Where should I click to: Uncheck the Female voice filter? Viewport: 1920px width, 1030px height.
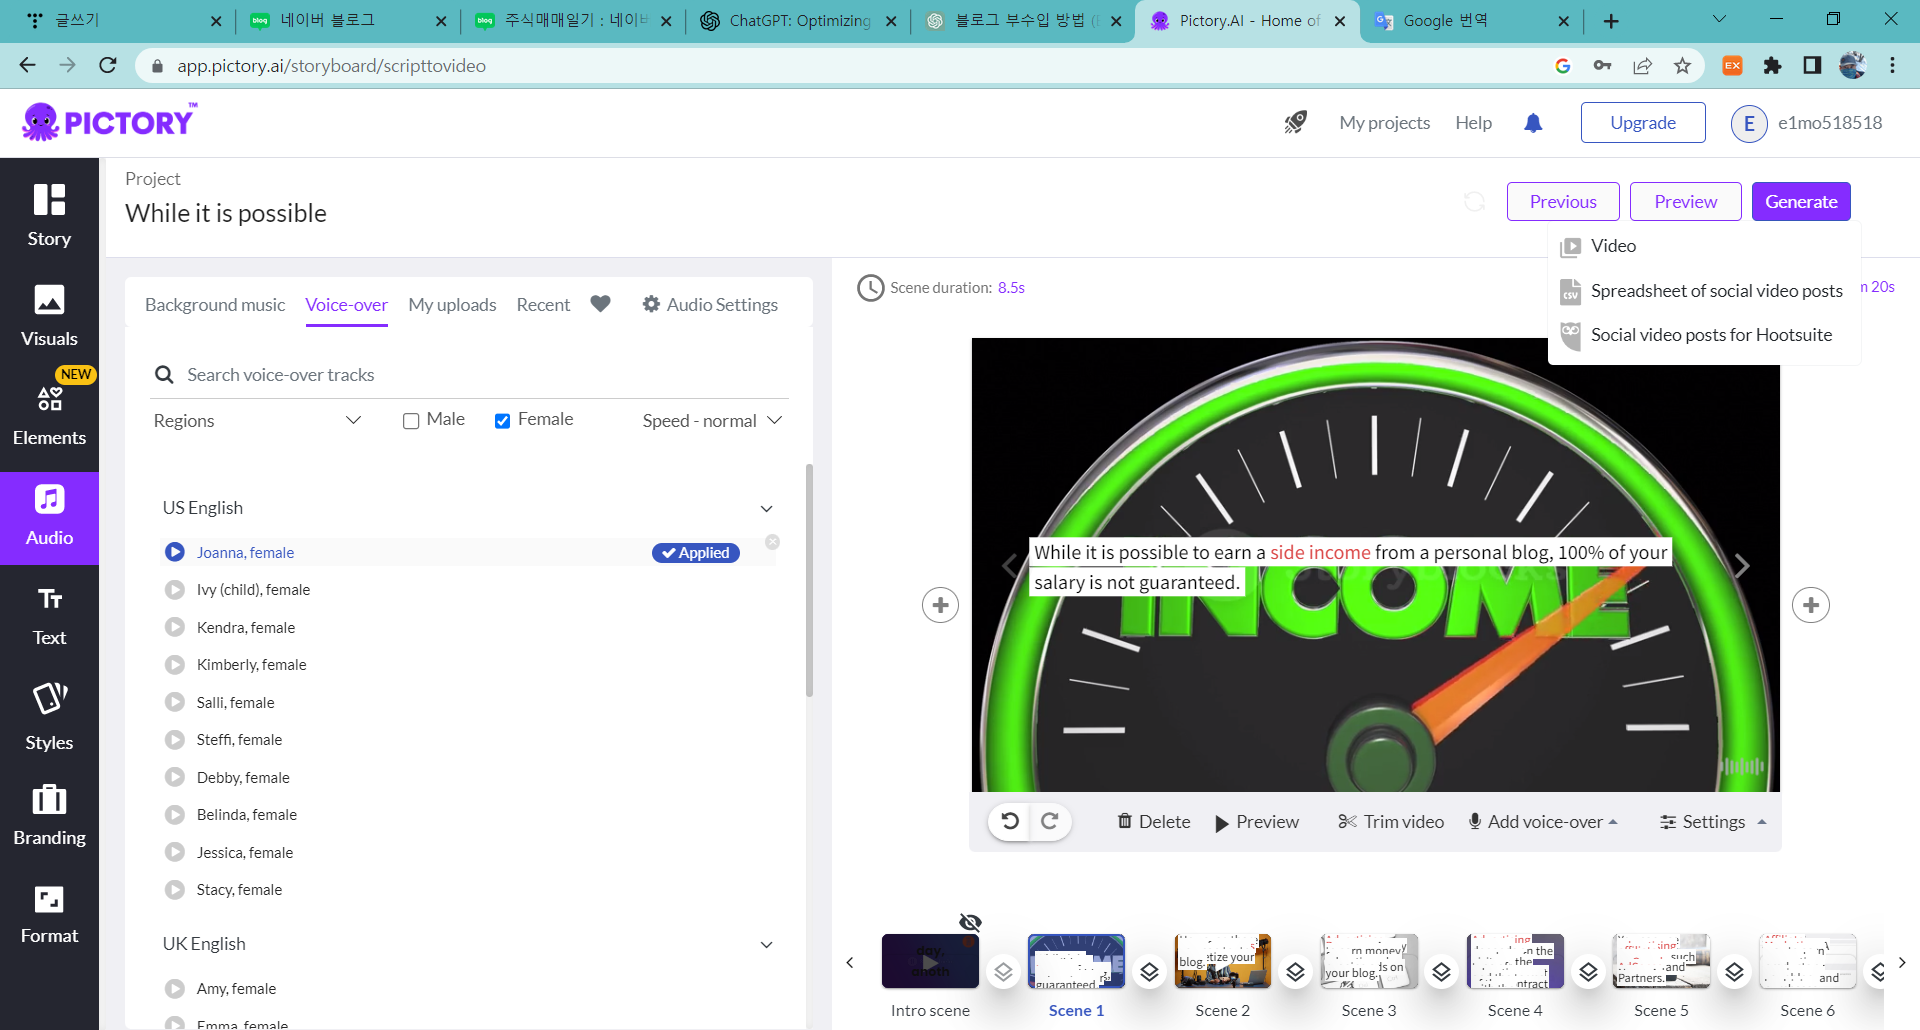coord(503,421)
